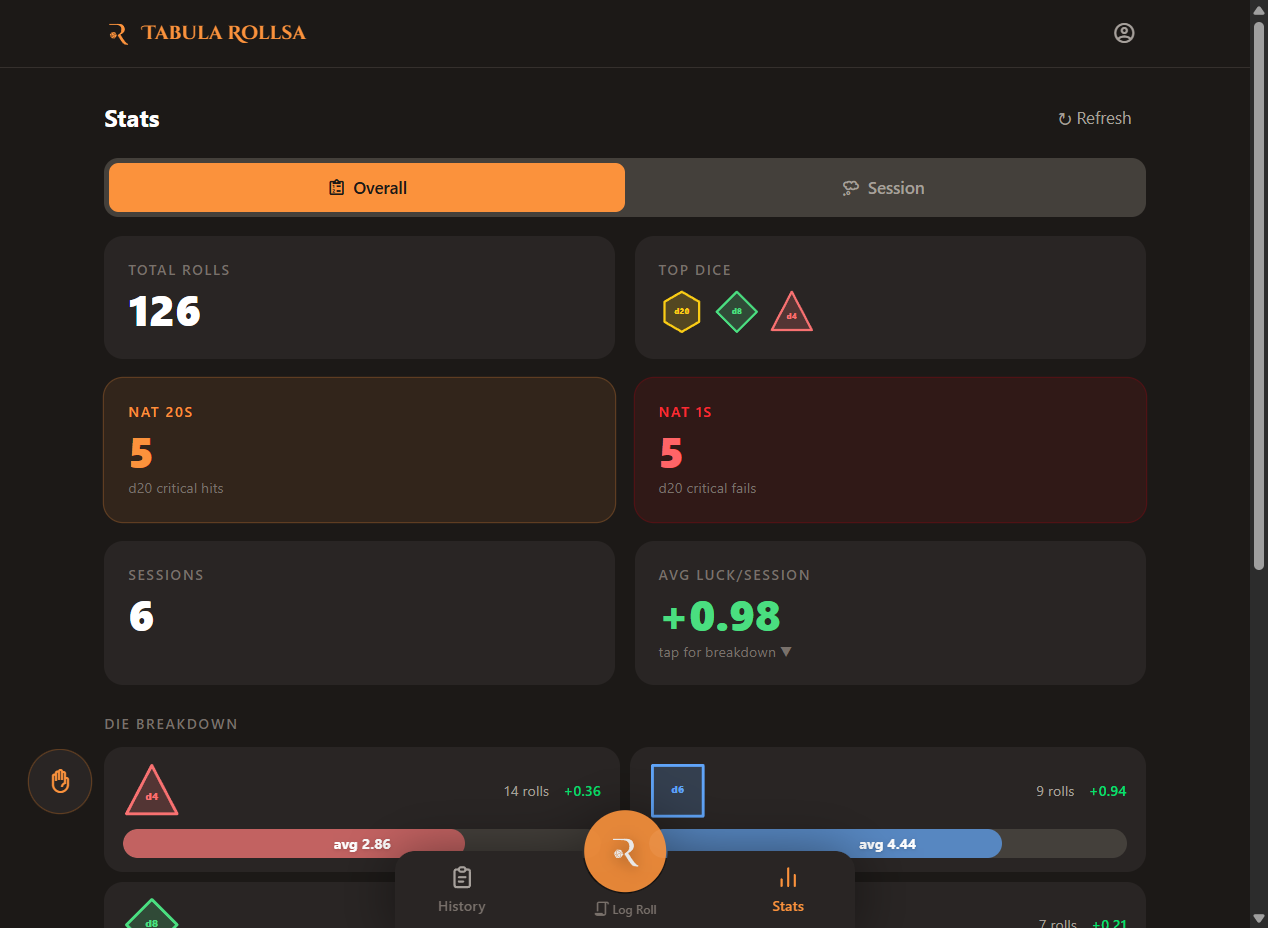Click the page vertical scrollbar
Screen dimensions: 1268x929
click(1259, 295)
